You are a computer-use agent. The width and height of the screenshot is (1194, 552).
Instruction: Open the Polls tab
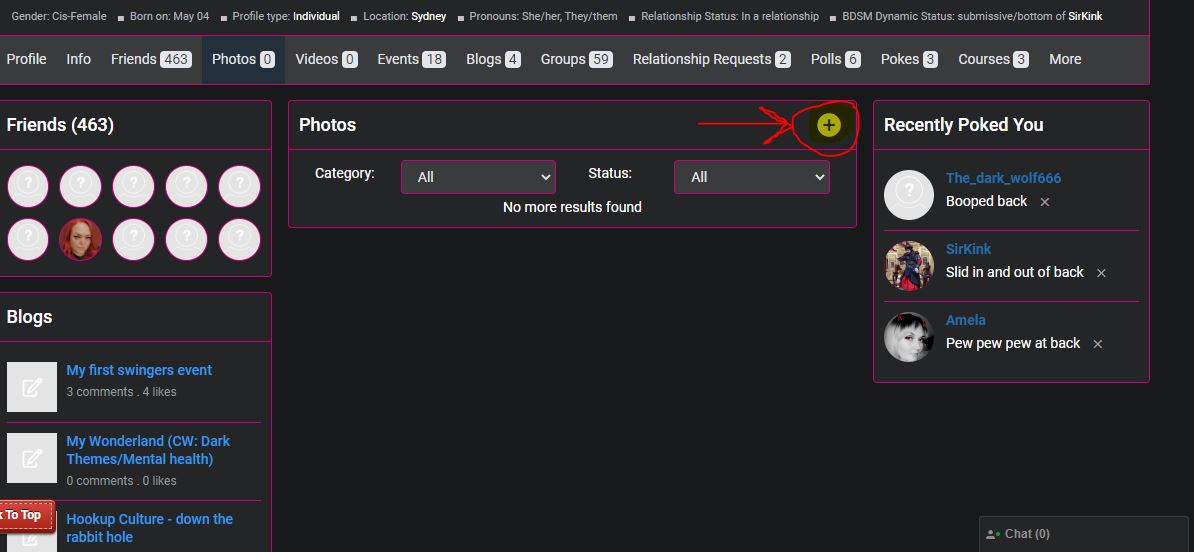(835, 59)
